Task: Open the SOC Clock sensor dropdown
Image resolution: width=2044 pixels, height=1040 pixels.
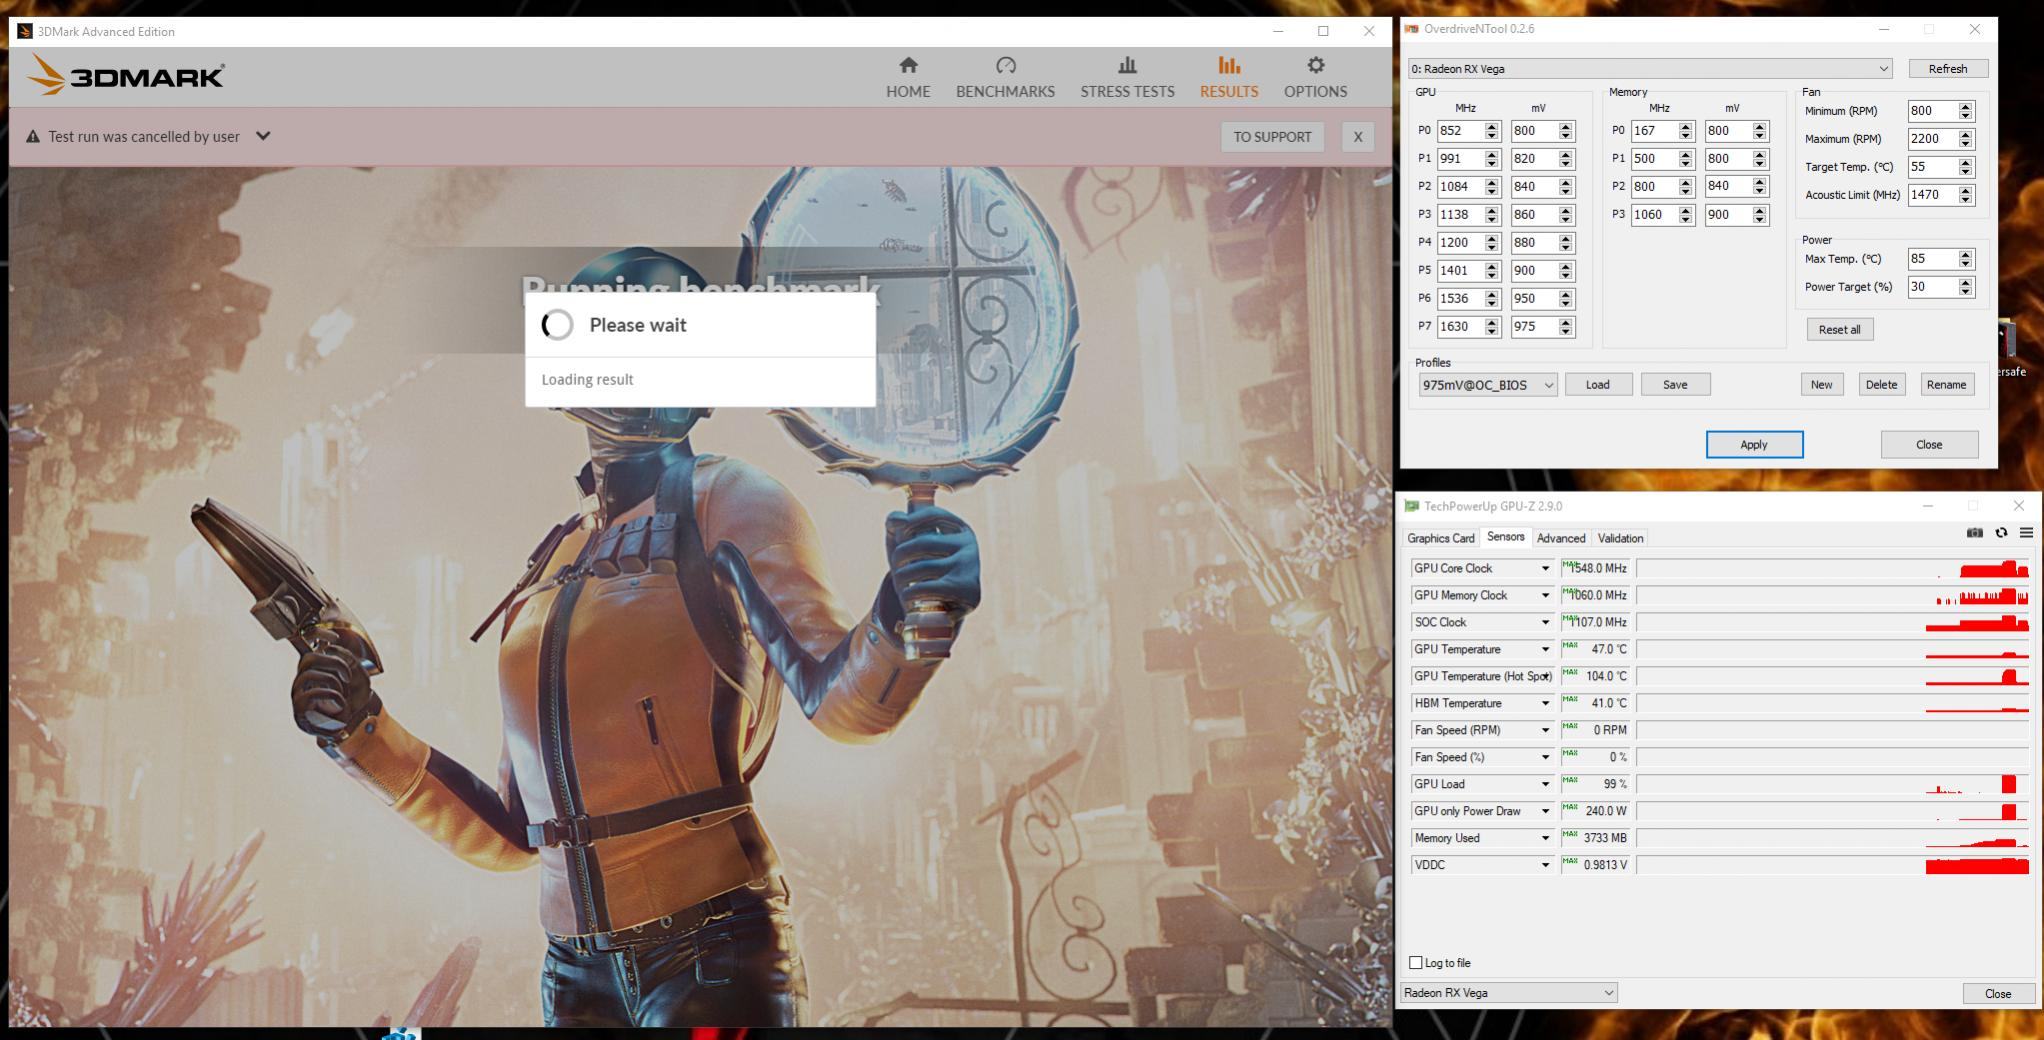Action: (x=1545, y=622)
